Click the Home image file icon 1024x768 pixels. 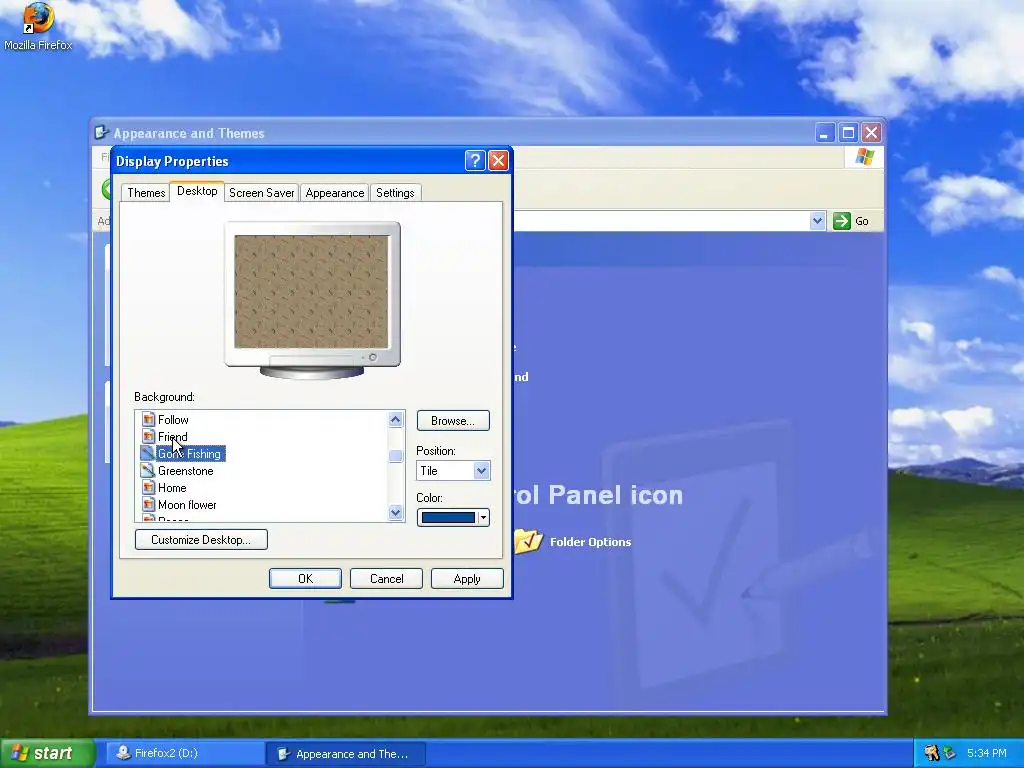148,487
